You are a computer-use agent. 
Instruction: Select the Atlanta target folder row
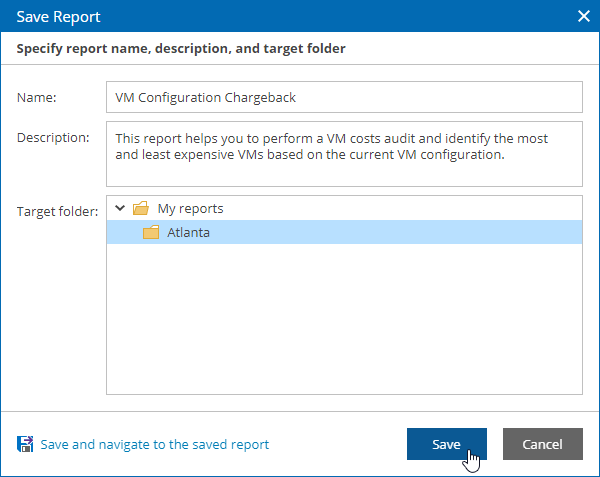(344, 232)
